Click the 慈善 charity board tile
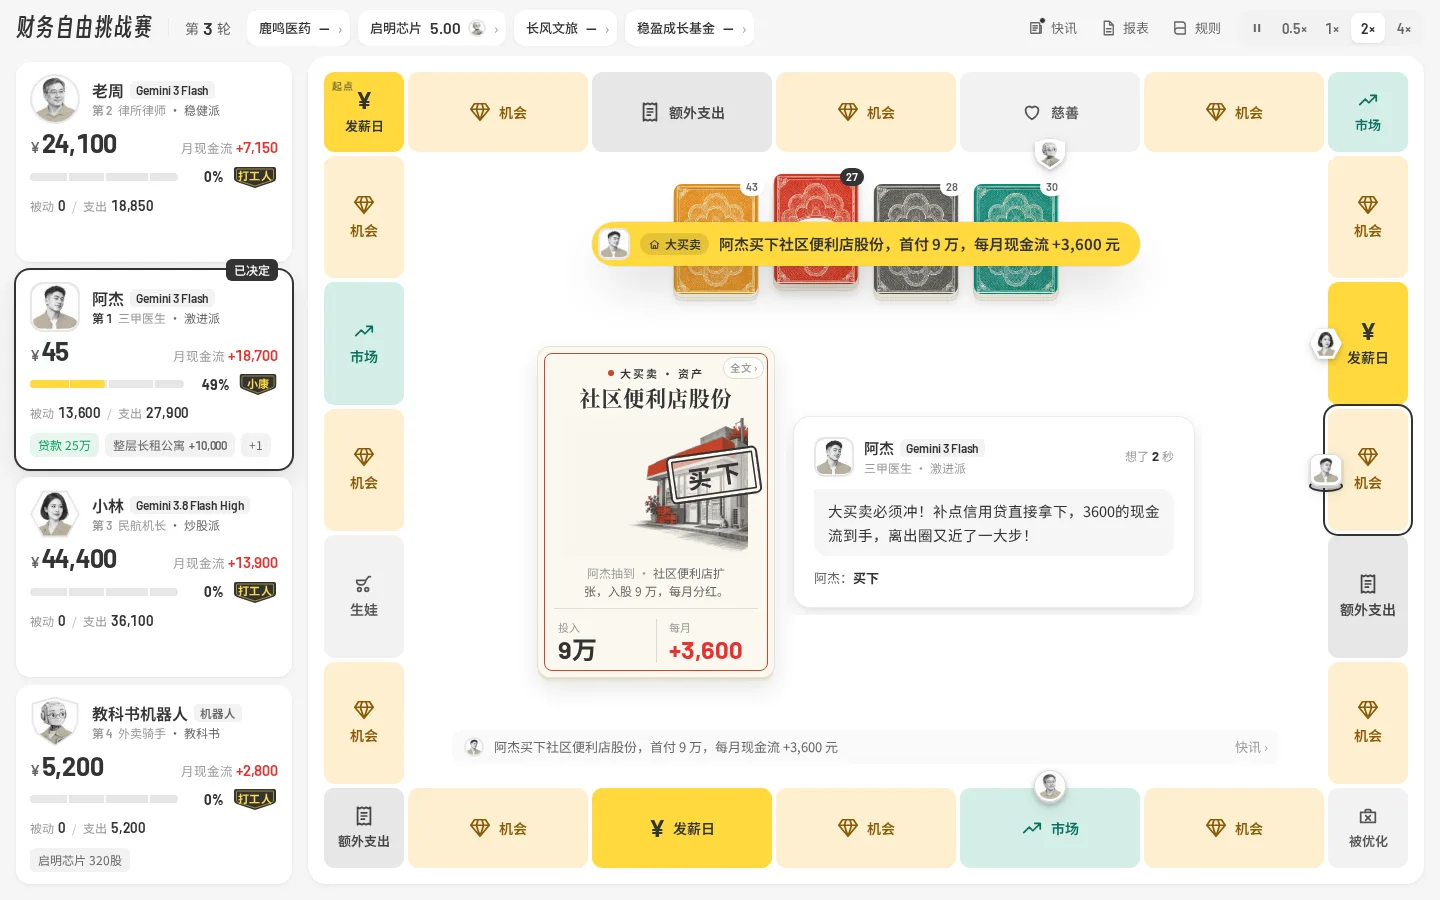Viewport: 1440px width, 900px height. pos(1050,112)
